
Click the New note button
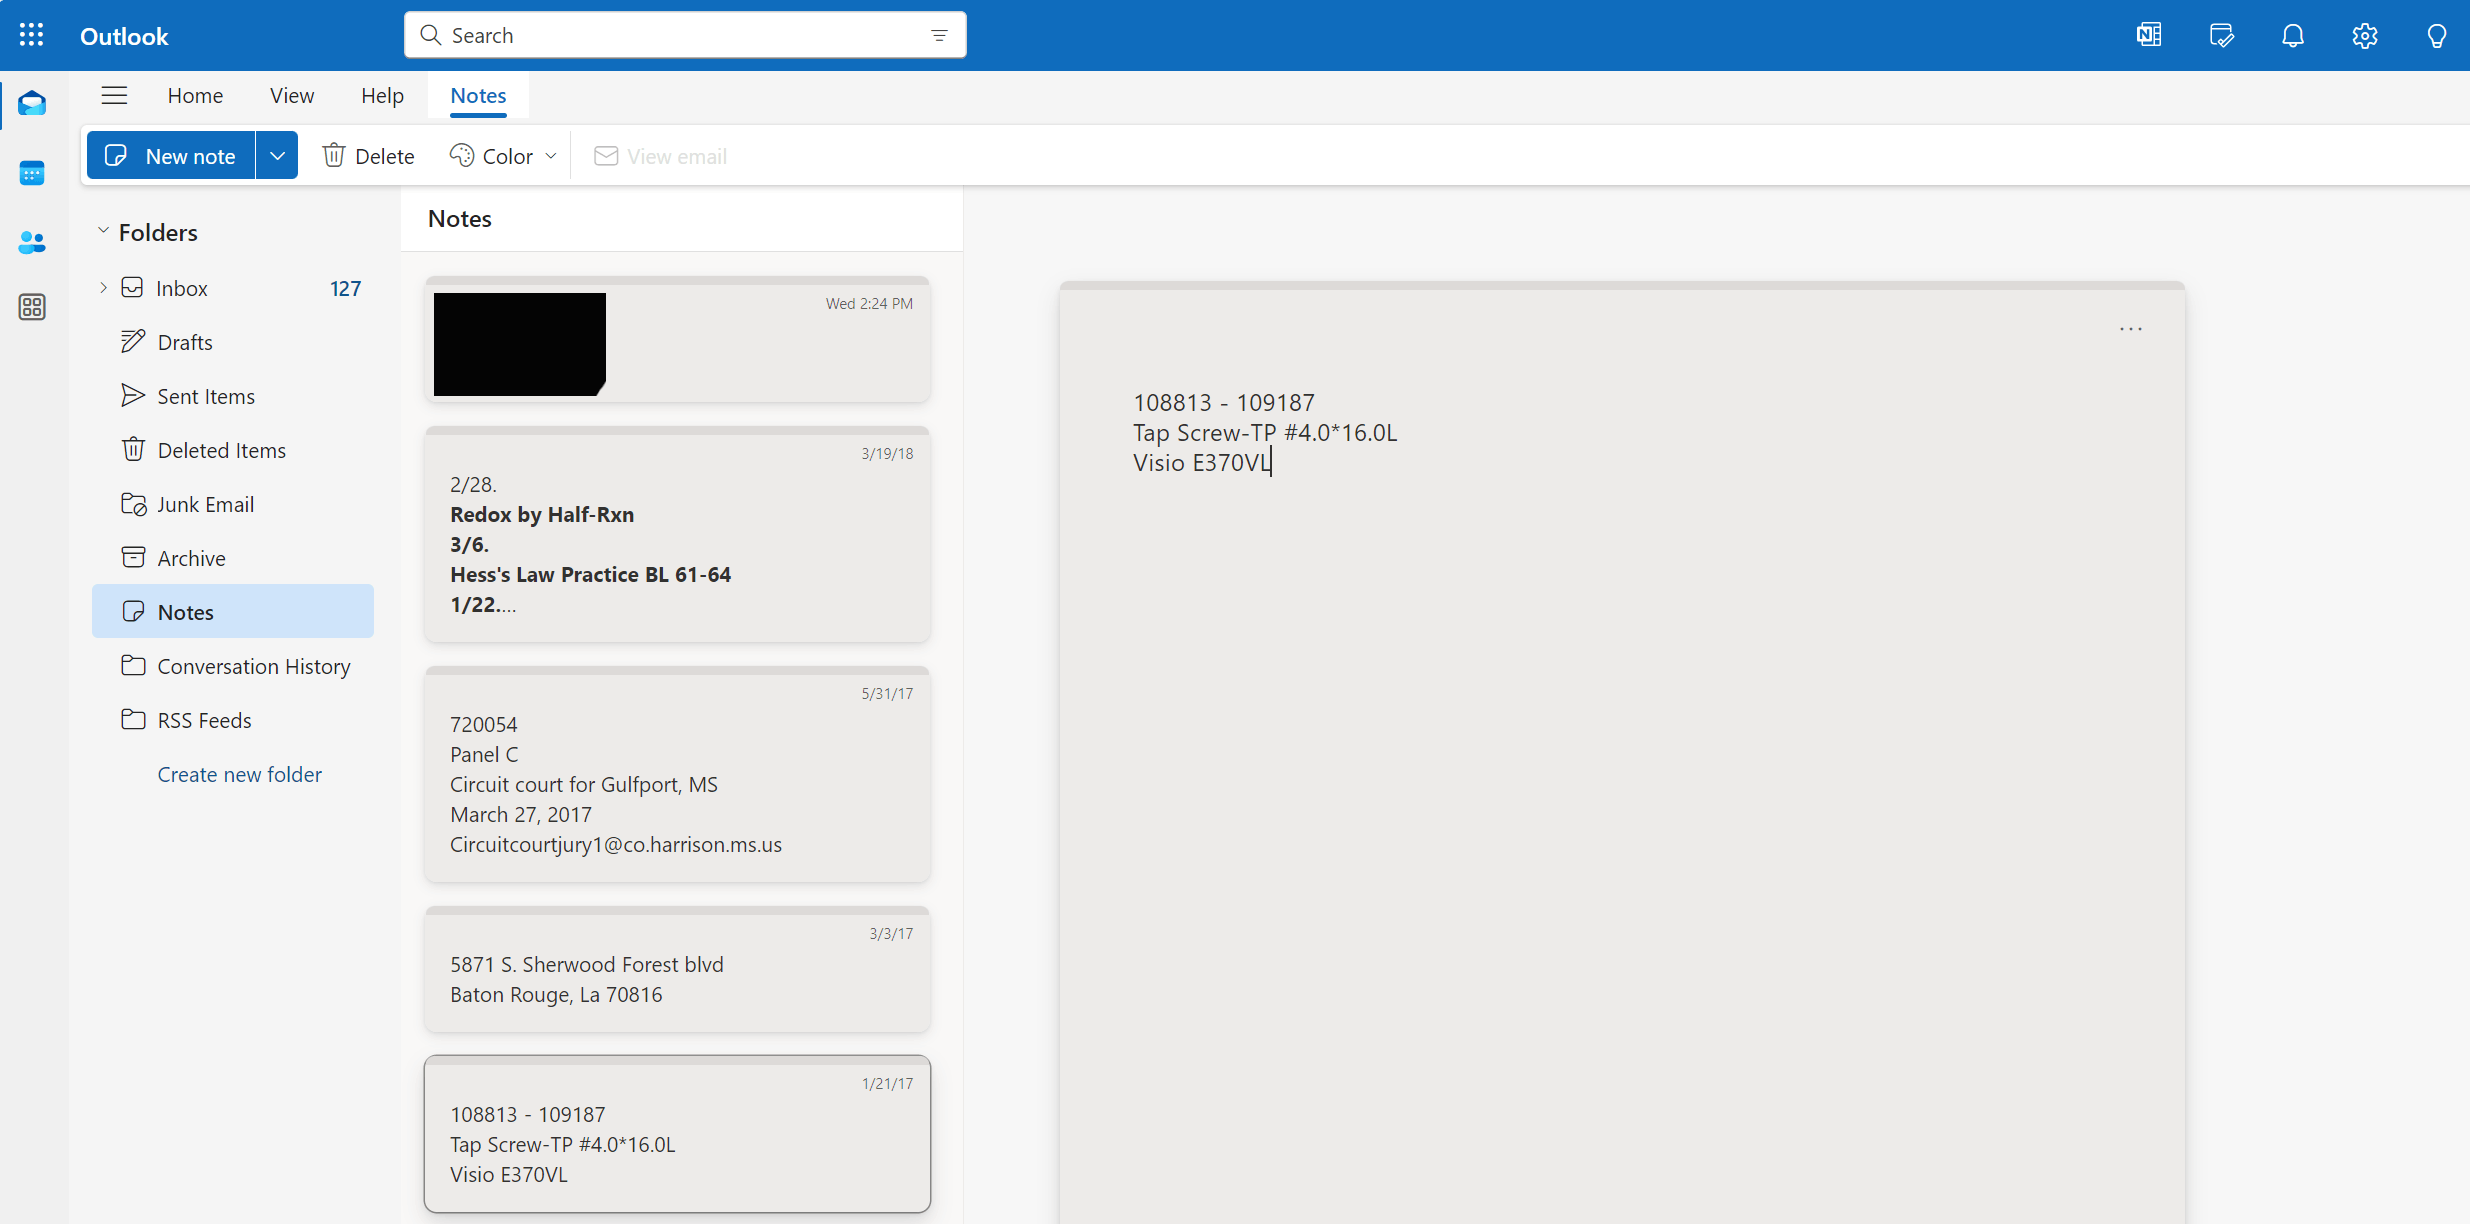point(171,156)
